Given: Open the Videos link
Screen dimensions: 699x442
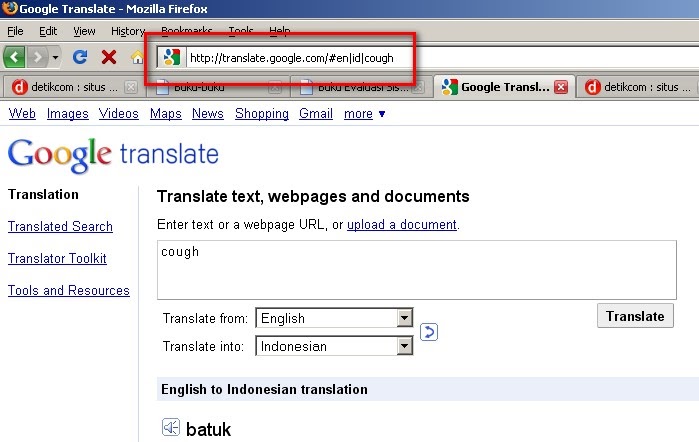Looking at the screenshot, I should pyautogui.click(x=119, y=114).
